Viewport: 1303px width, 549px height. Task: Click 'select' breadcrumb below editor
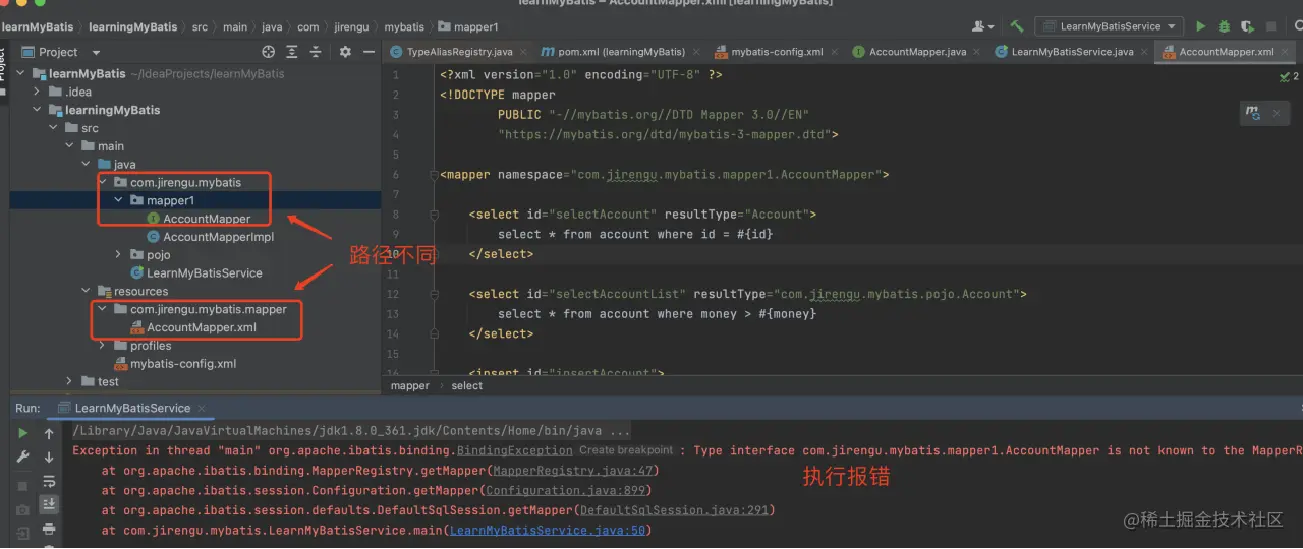pos(467,385)
